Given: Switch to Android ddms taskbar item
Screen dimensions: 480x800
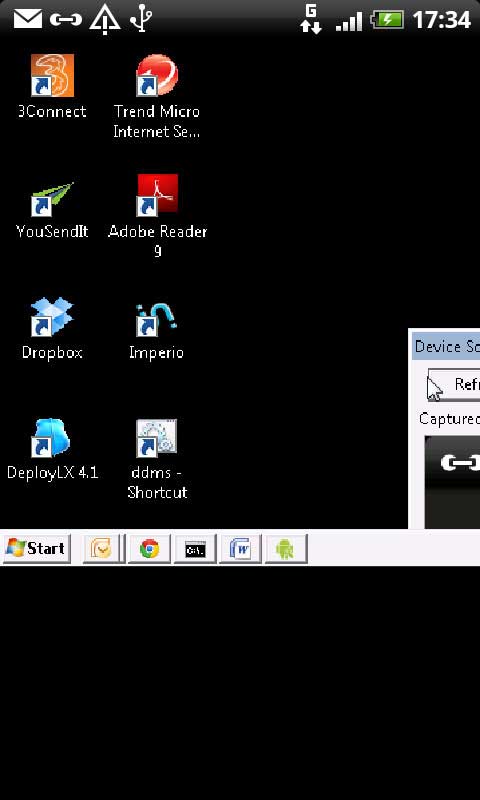Looking at the screenshot, I should (286, 548).
